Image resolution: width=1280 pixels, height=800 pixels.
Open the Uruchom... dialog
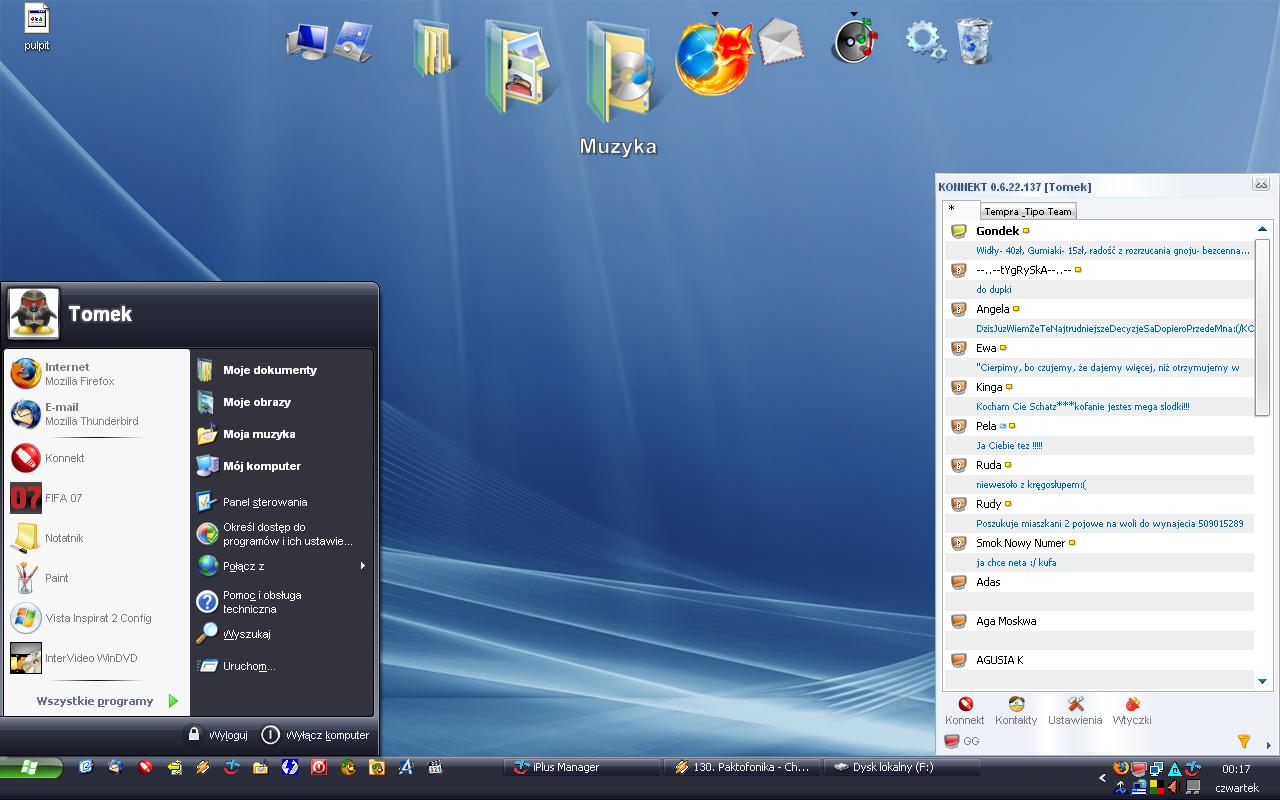click(280, 666)
